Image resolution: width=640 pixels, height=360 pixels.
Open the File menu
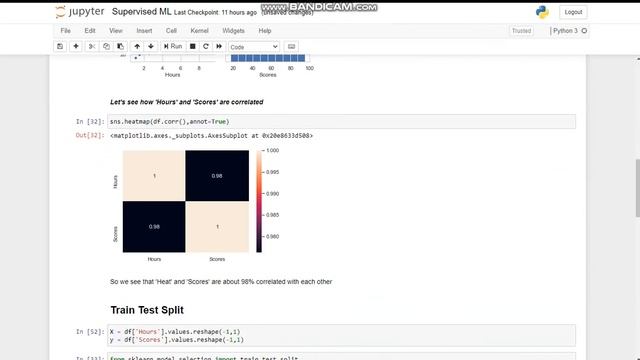pyautogui.click(x=65, y=31)
